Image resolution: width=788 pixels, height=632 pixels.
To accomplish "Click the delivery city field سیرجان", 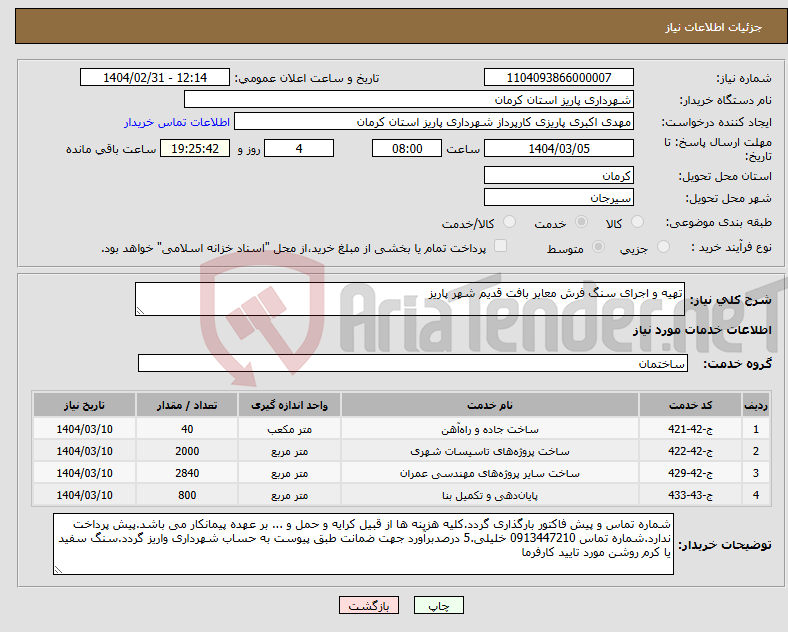I will 559,197.
